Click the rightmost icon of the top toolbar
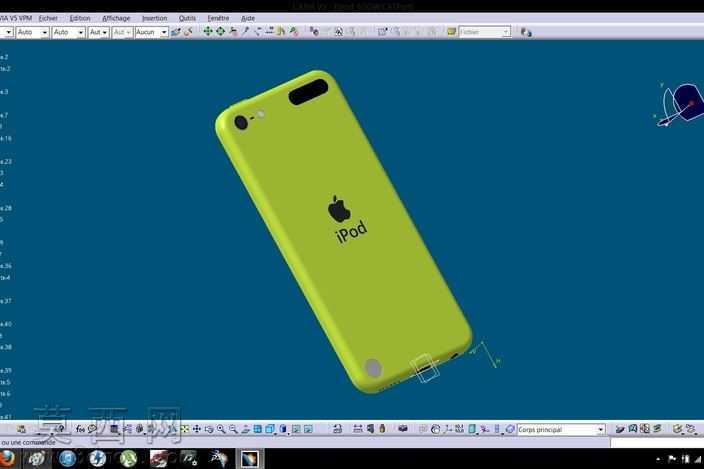Screen dimensions: 704x469 pyautogui.click(x=526, y=32)
